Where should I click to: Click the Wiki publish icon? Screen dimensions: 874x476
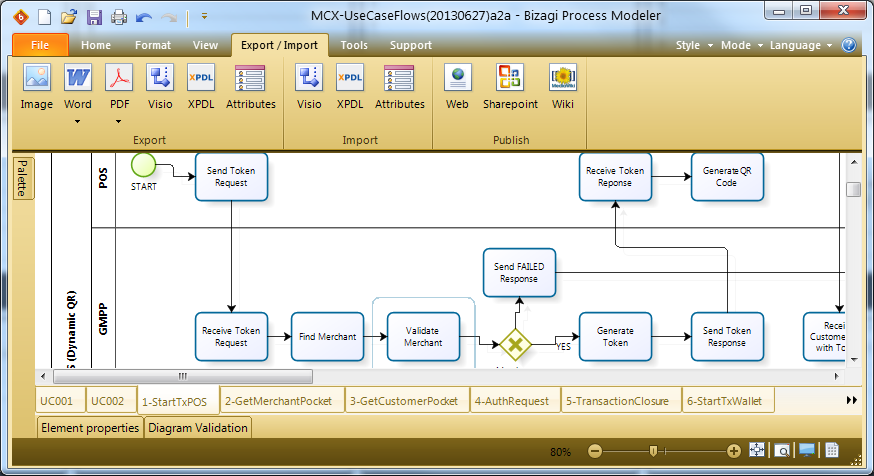(x=563, y=79)
